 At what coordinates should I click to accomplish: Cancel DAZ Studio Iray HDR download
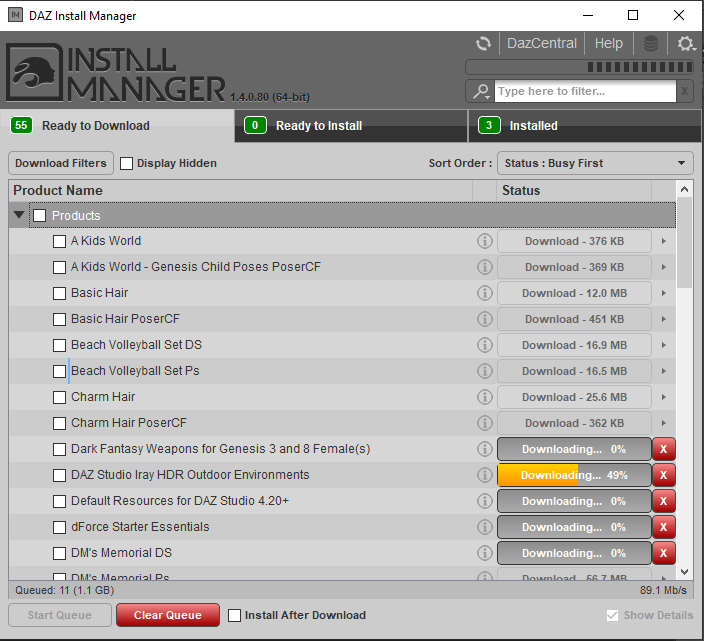[664, 475]
